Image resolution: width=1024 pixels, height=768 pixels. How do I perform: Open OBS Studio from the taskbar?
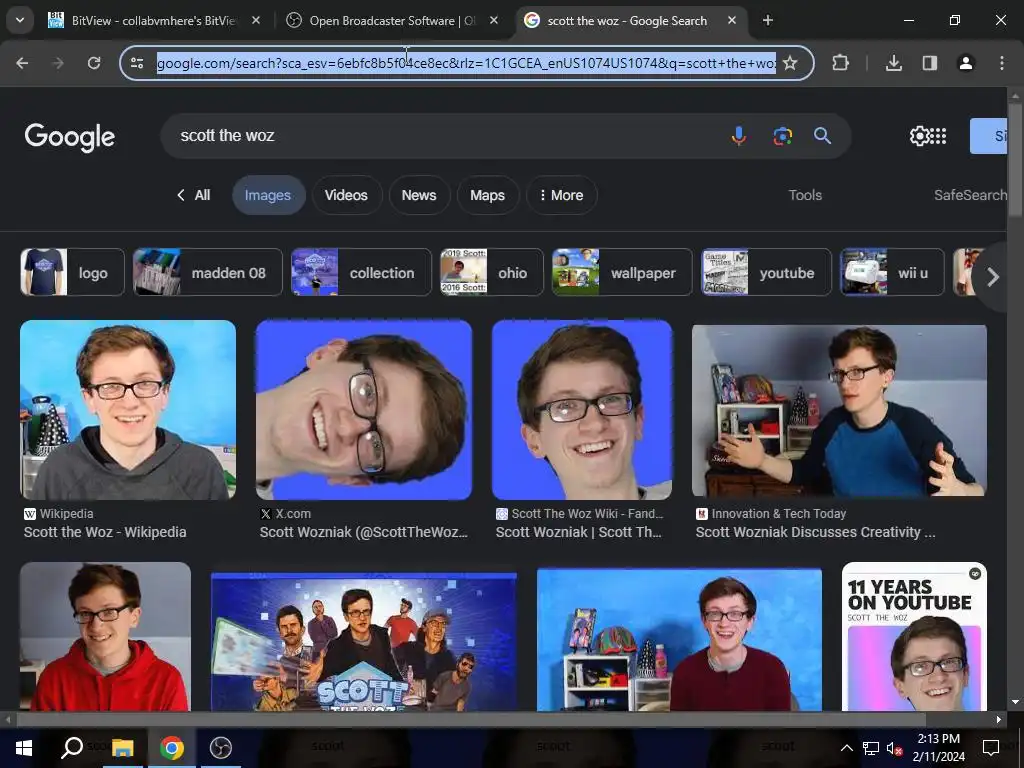tap(221, 748)
